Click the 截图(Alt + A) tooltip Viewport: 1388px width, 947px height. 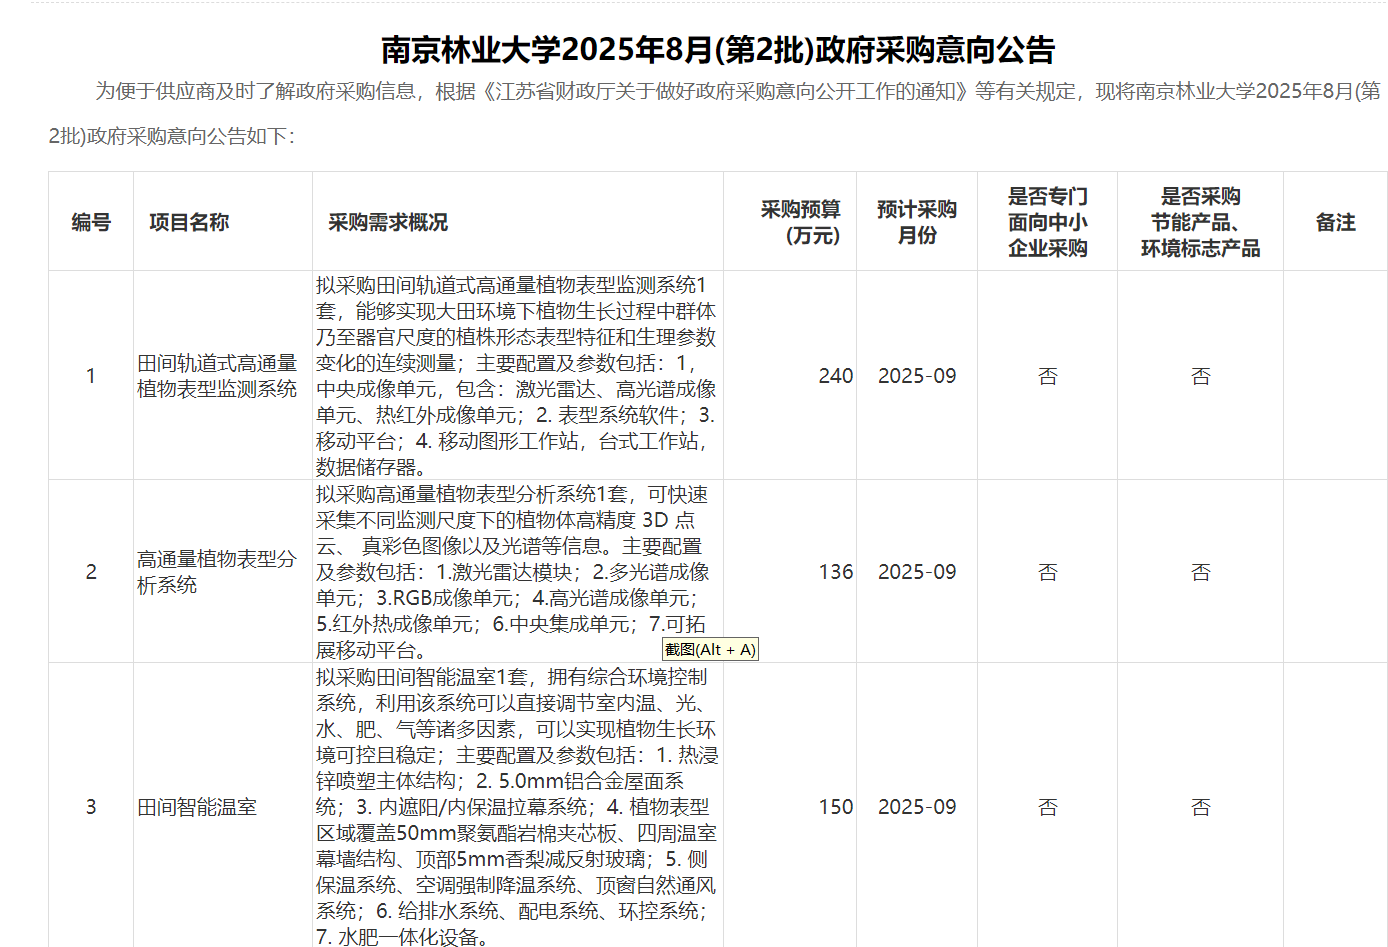[x=710, y=649]
